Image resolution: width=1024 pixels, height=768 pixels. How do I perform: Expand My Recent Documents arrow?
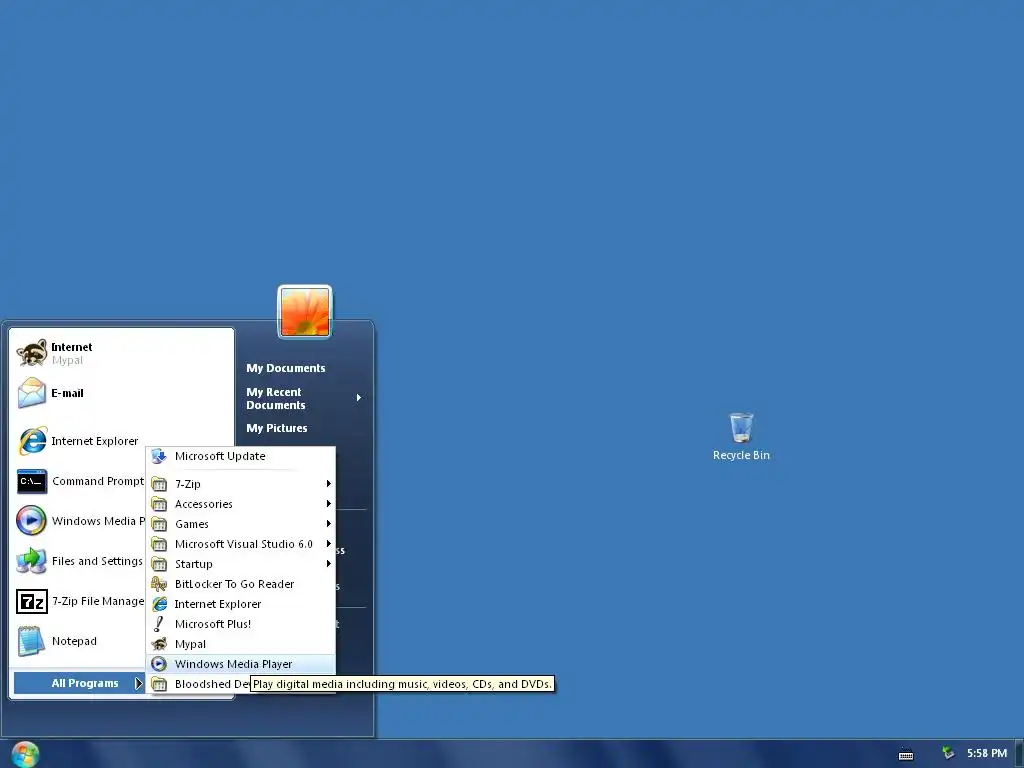pyautogui.click(x=359, y=398)
